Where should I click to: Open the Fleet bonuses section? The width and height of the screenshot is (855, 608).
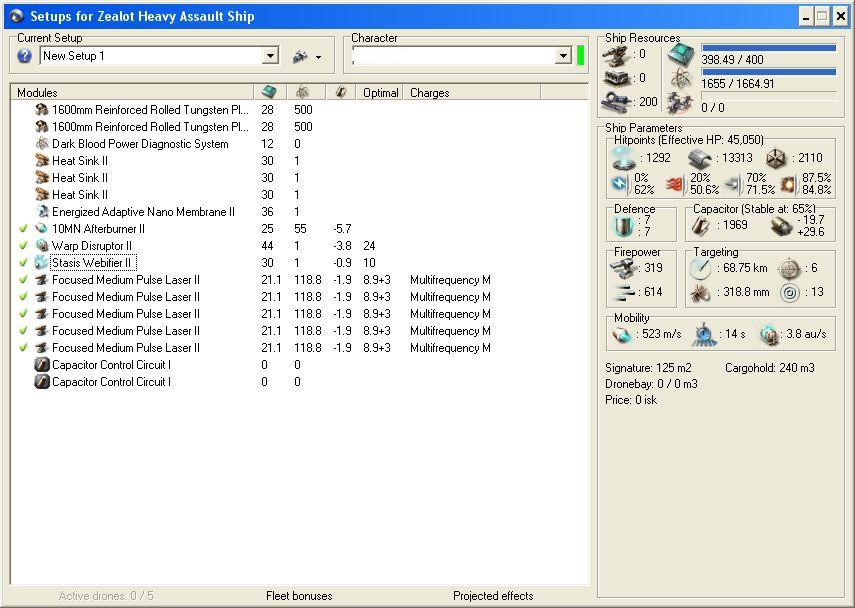tap(299, 595)
